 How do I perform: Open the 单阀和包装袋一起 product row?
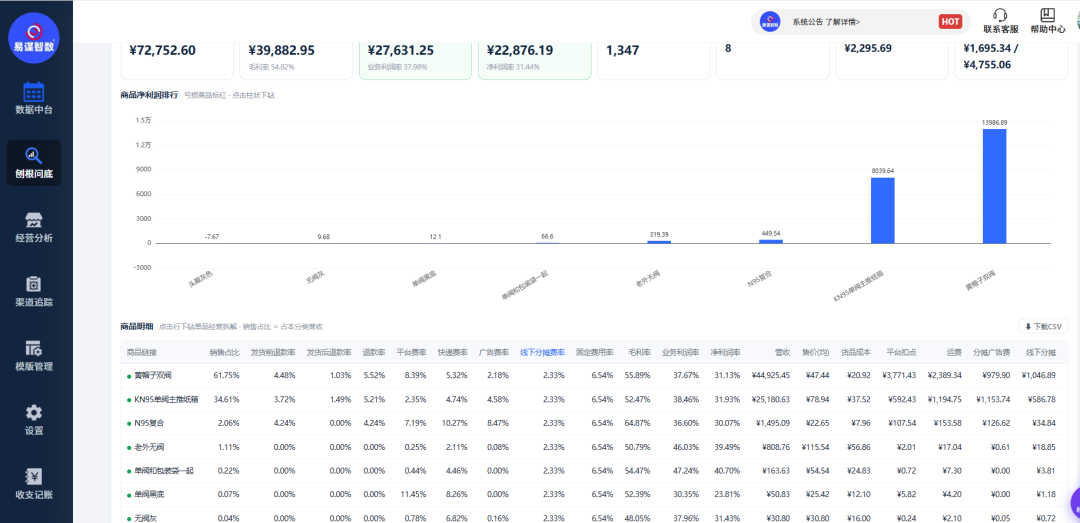click(x=594, y=471)
